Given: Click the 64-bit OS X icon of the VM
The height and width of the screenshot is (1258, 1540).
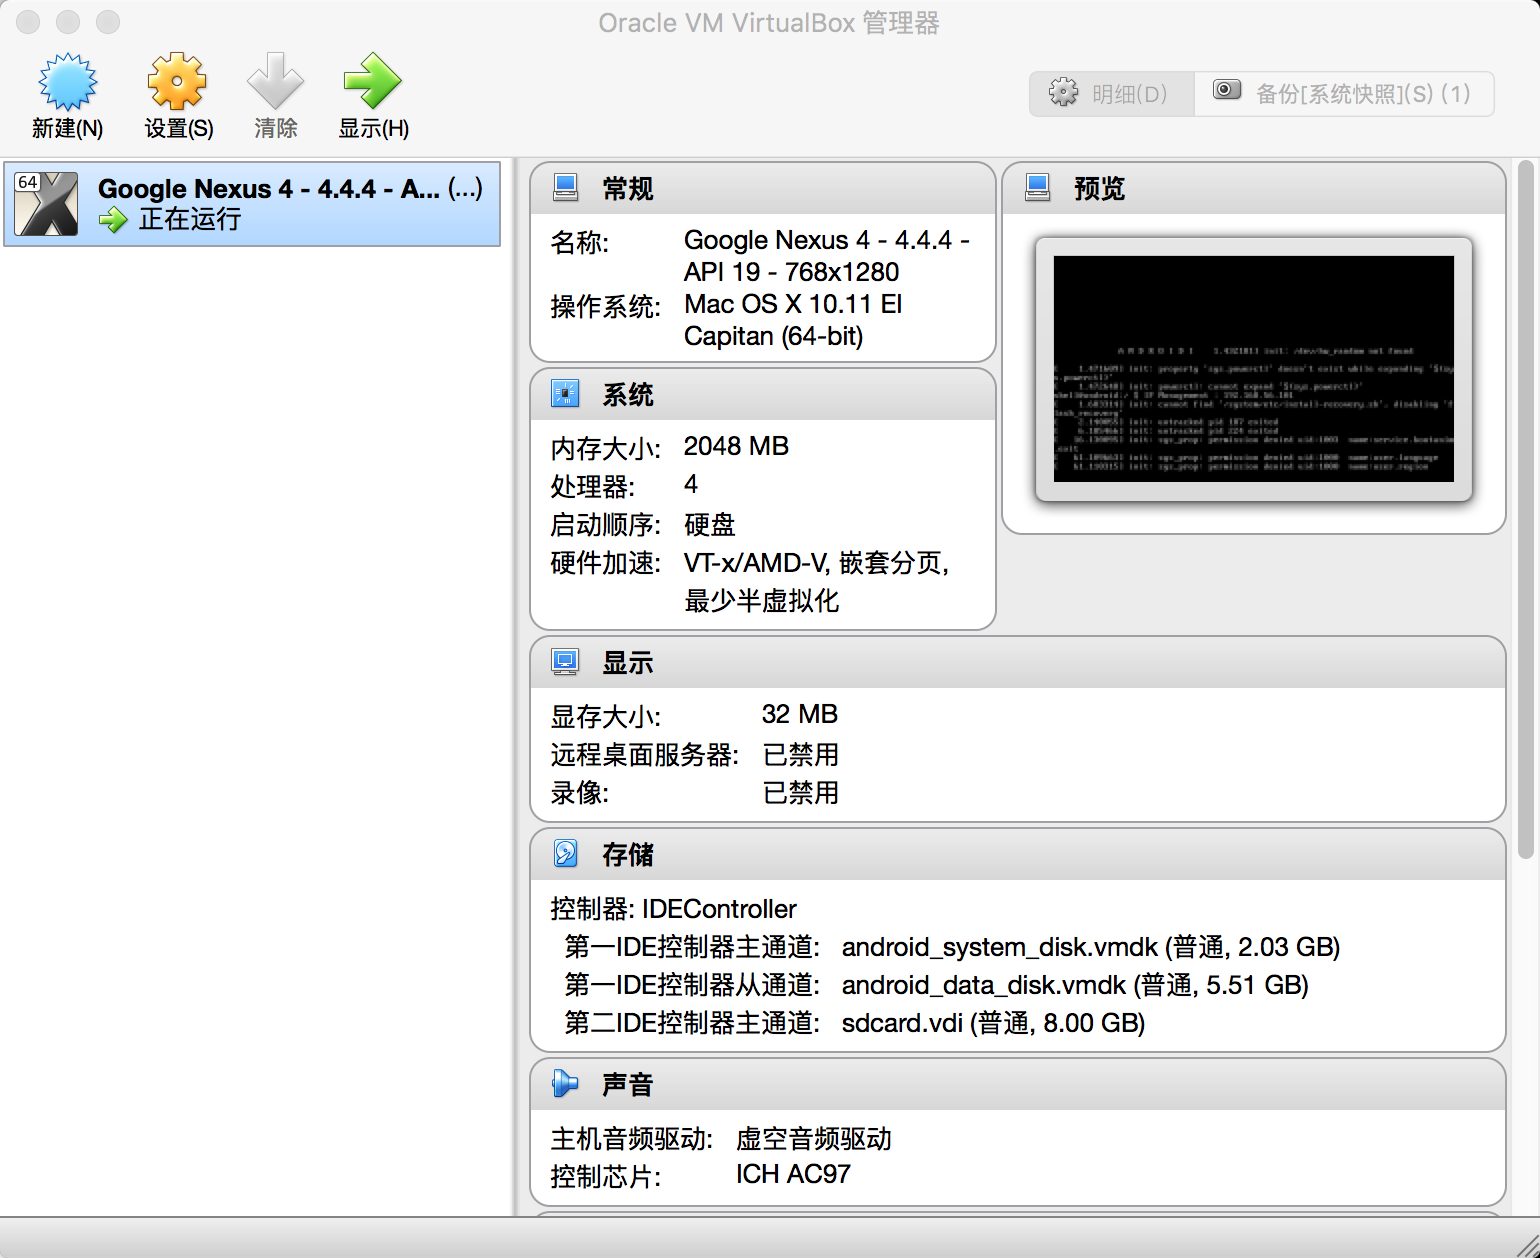Looking at the screenshot, I should point(46,204).
